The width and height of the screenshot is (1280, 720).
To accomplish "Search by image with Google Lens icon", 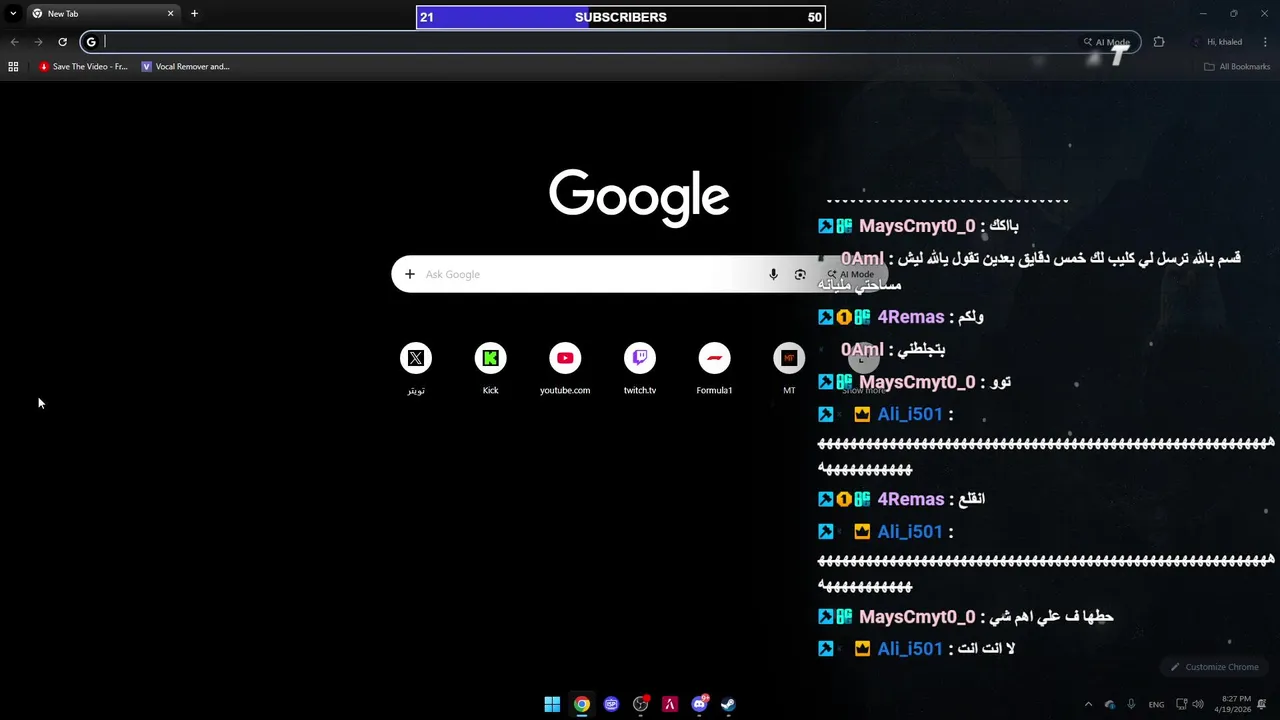I will [800, 274].
